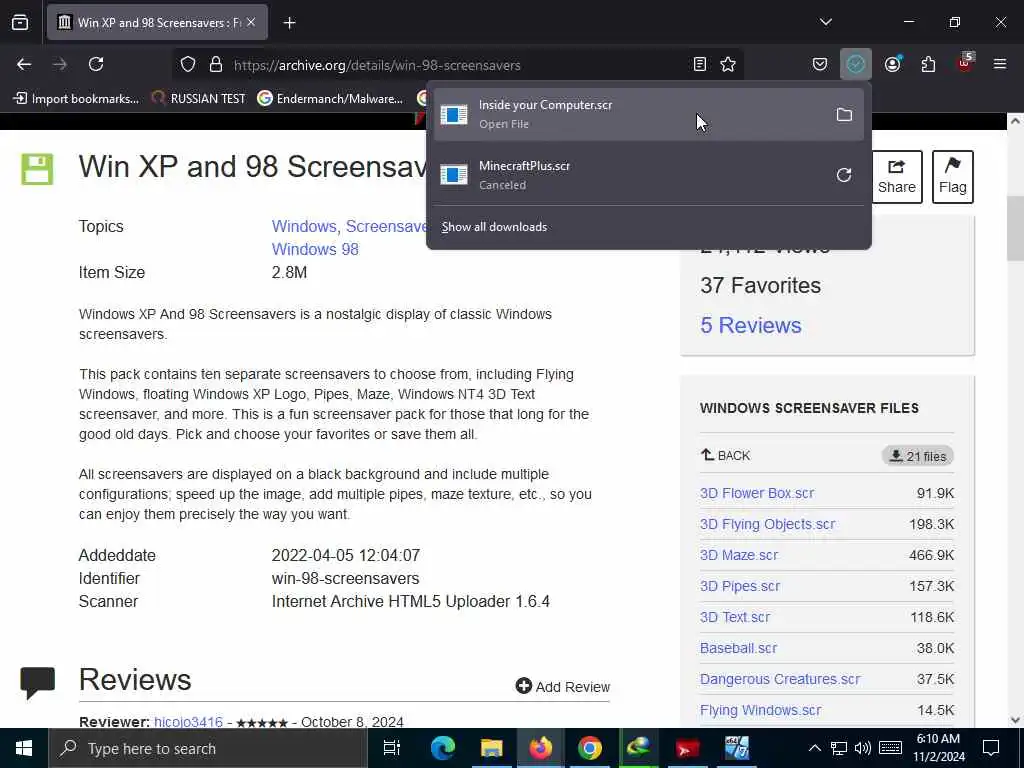Click the 37 Favorites text

pyautogui.click(x=760, y=285)
